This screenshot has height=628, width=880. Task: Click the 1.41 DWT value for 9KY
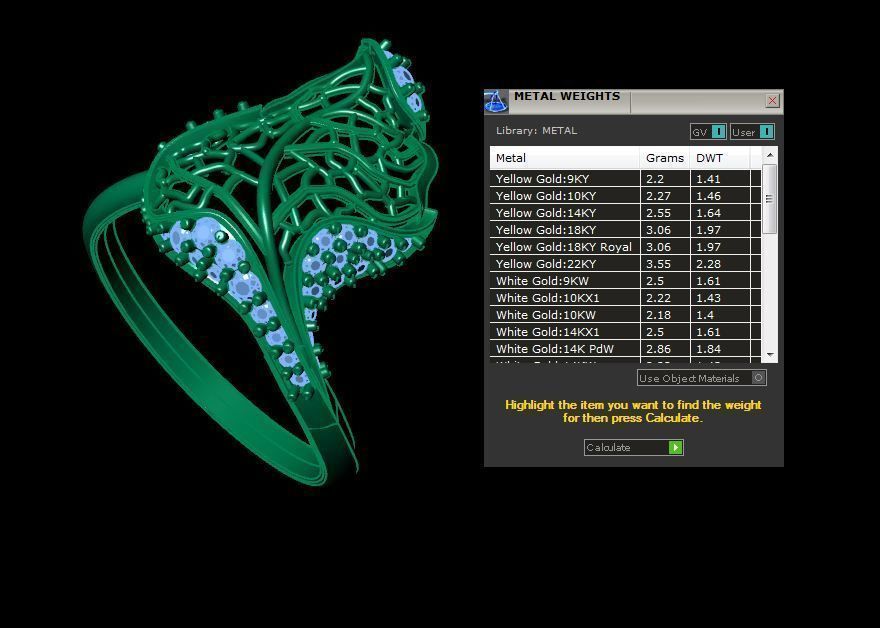click(x=708, y=179)
